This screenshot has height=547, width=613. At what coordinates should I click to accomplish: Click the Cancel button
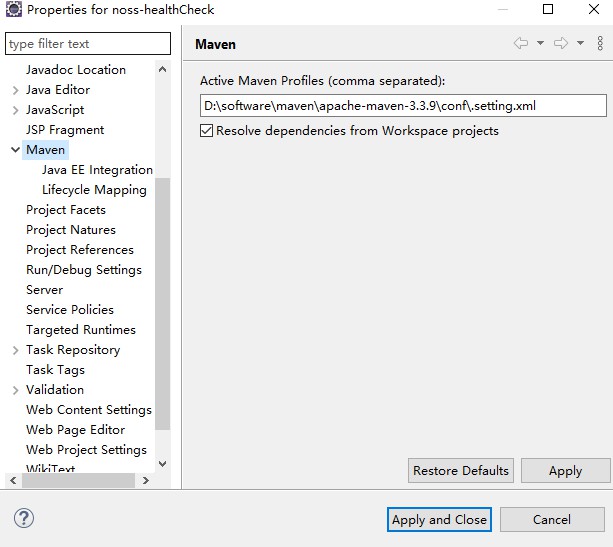(x=552, y=520)
